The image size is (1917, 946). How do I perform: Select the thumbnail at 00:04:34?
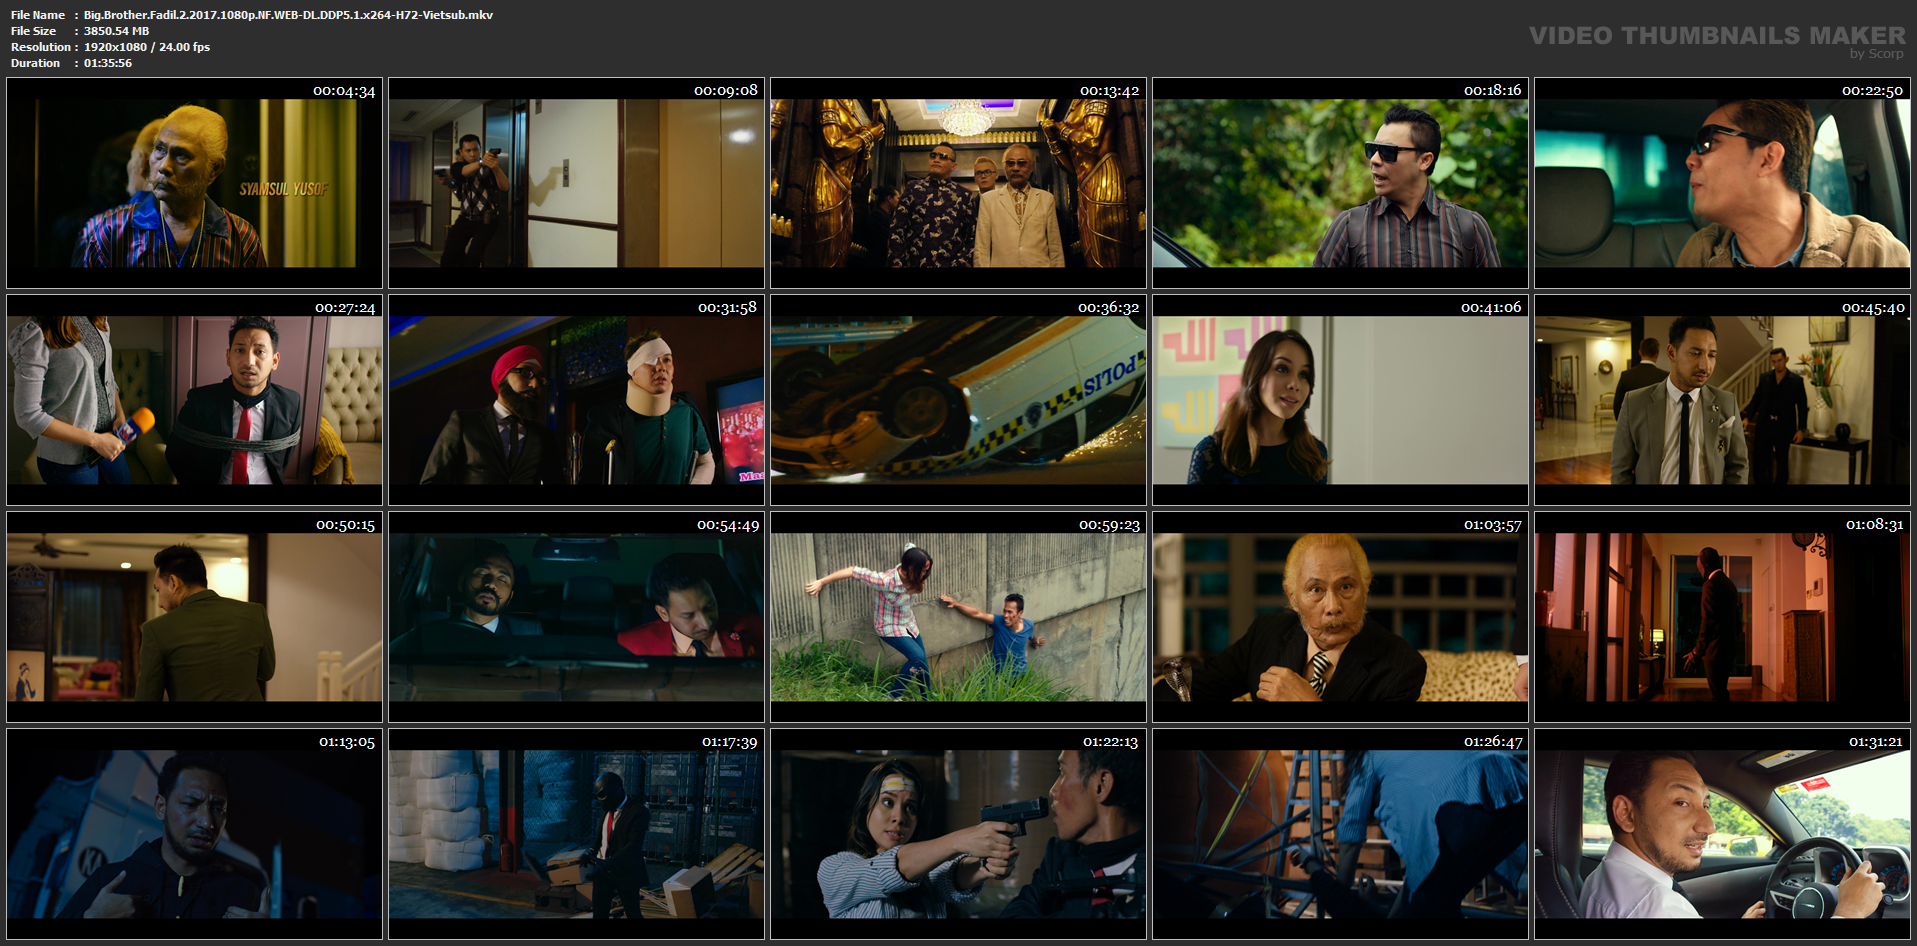pyautogui.click(x=194, y=183)
